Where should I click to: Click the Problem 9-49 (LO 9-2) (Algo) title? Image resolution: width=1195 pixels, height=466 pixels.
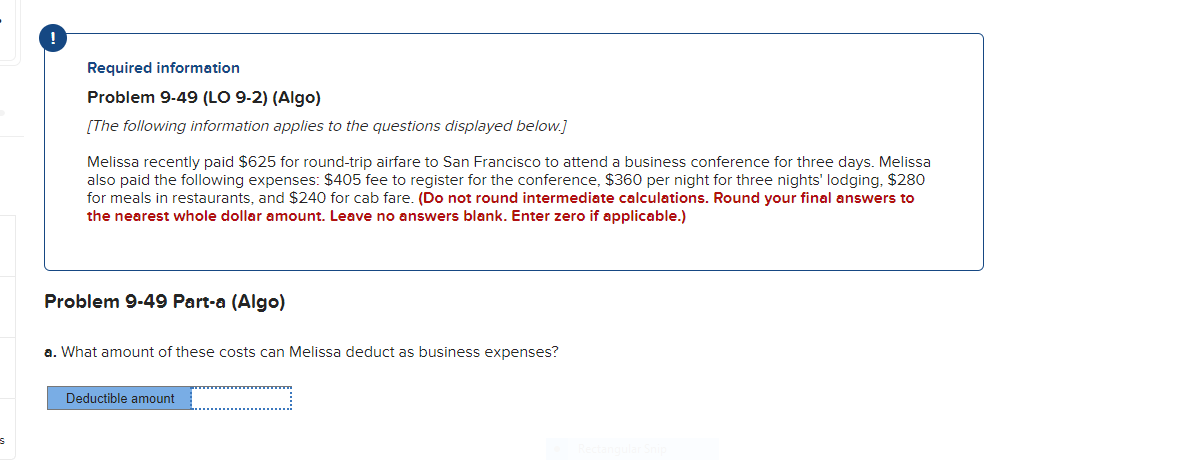[203, 98]
